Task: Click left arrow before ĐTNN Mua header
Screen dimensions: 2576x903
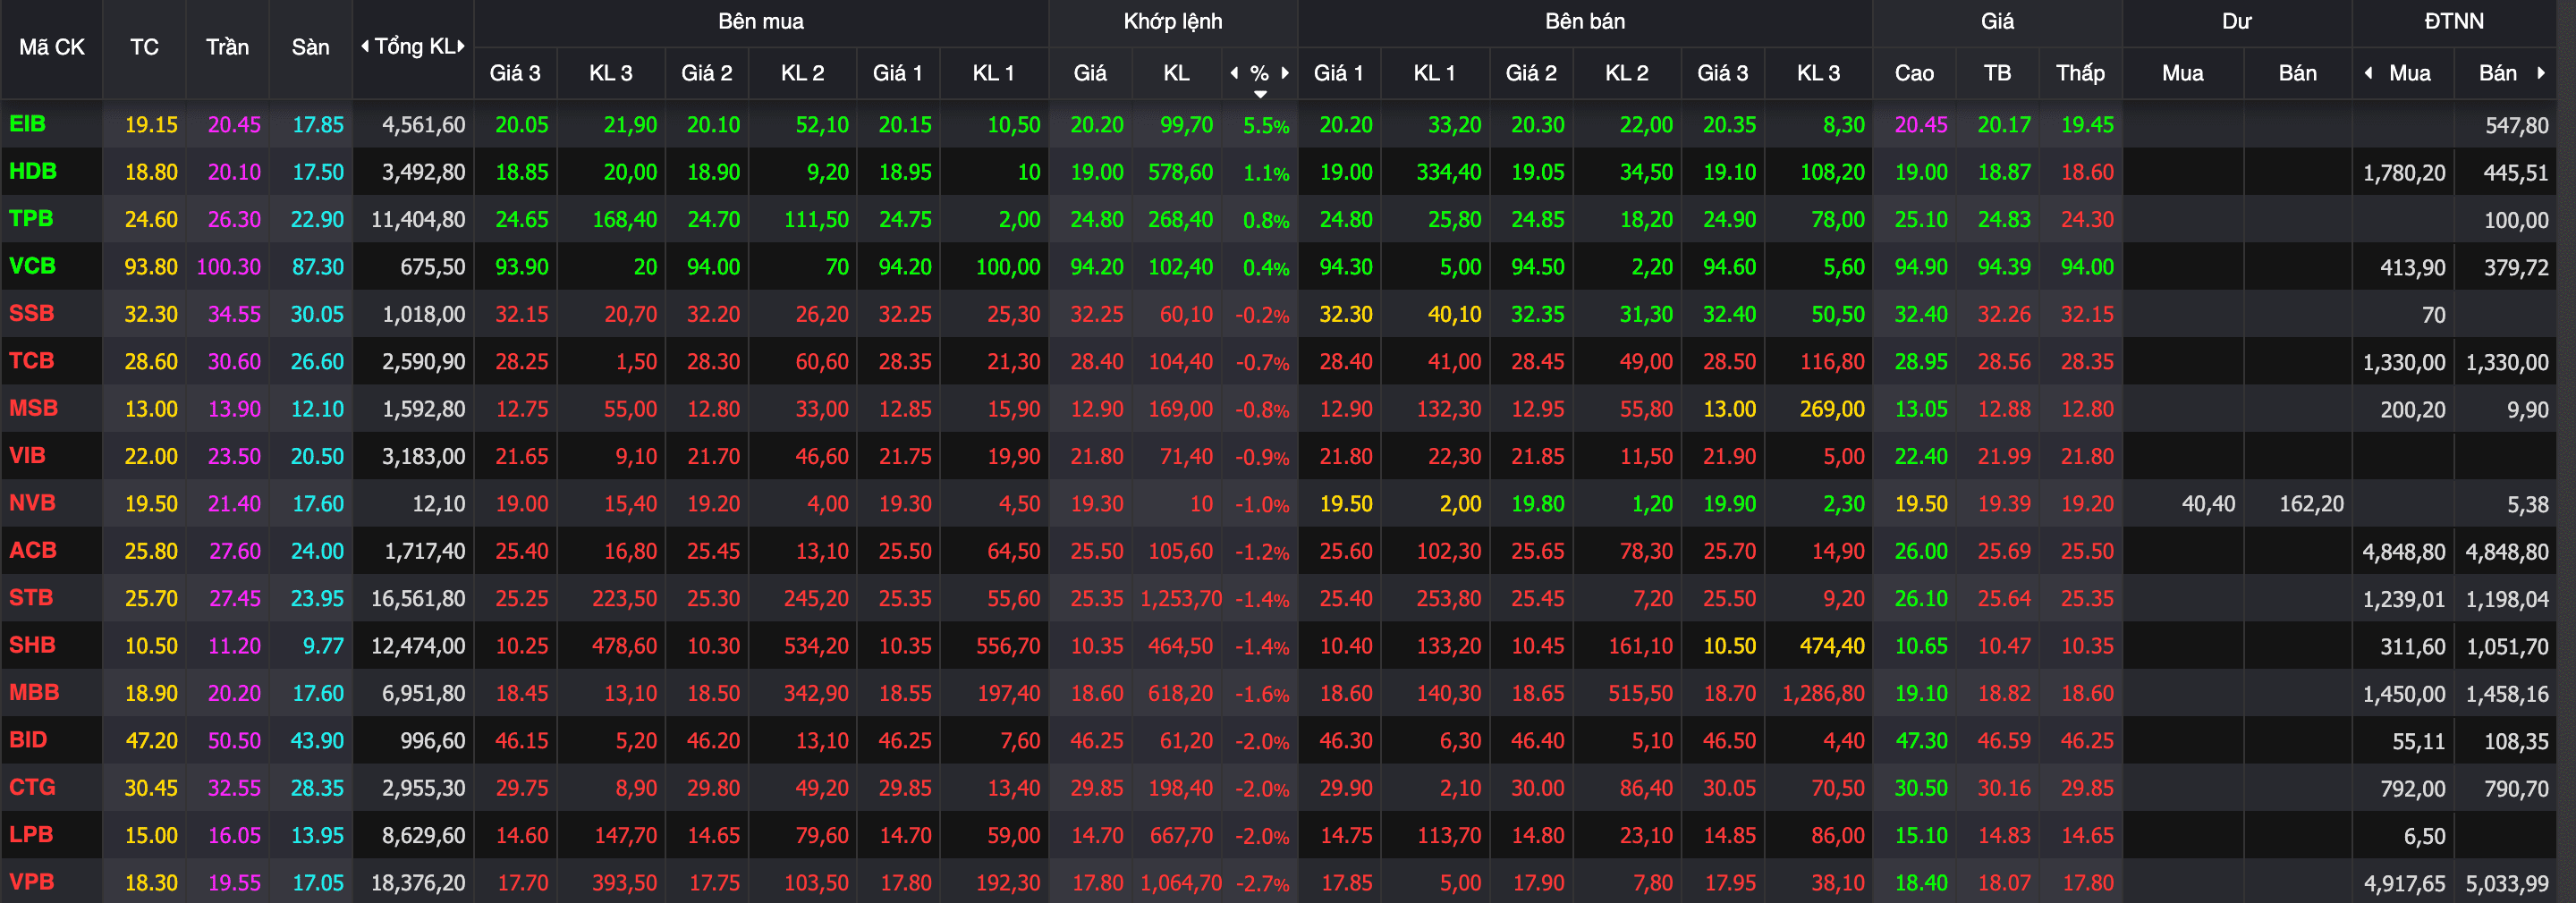Action: click(x=2368, y=72)
